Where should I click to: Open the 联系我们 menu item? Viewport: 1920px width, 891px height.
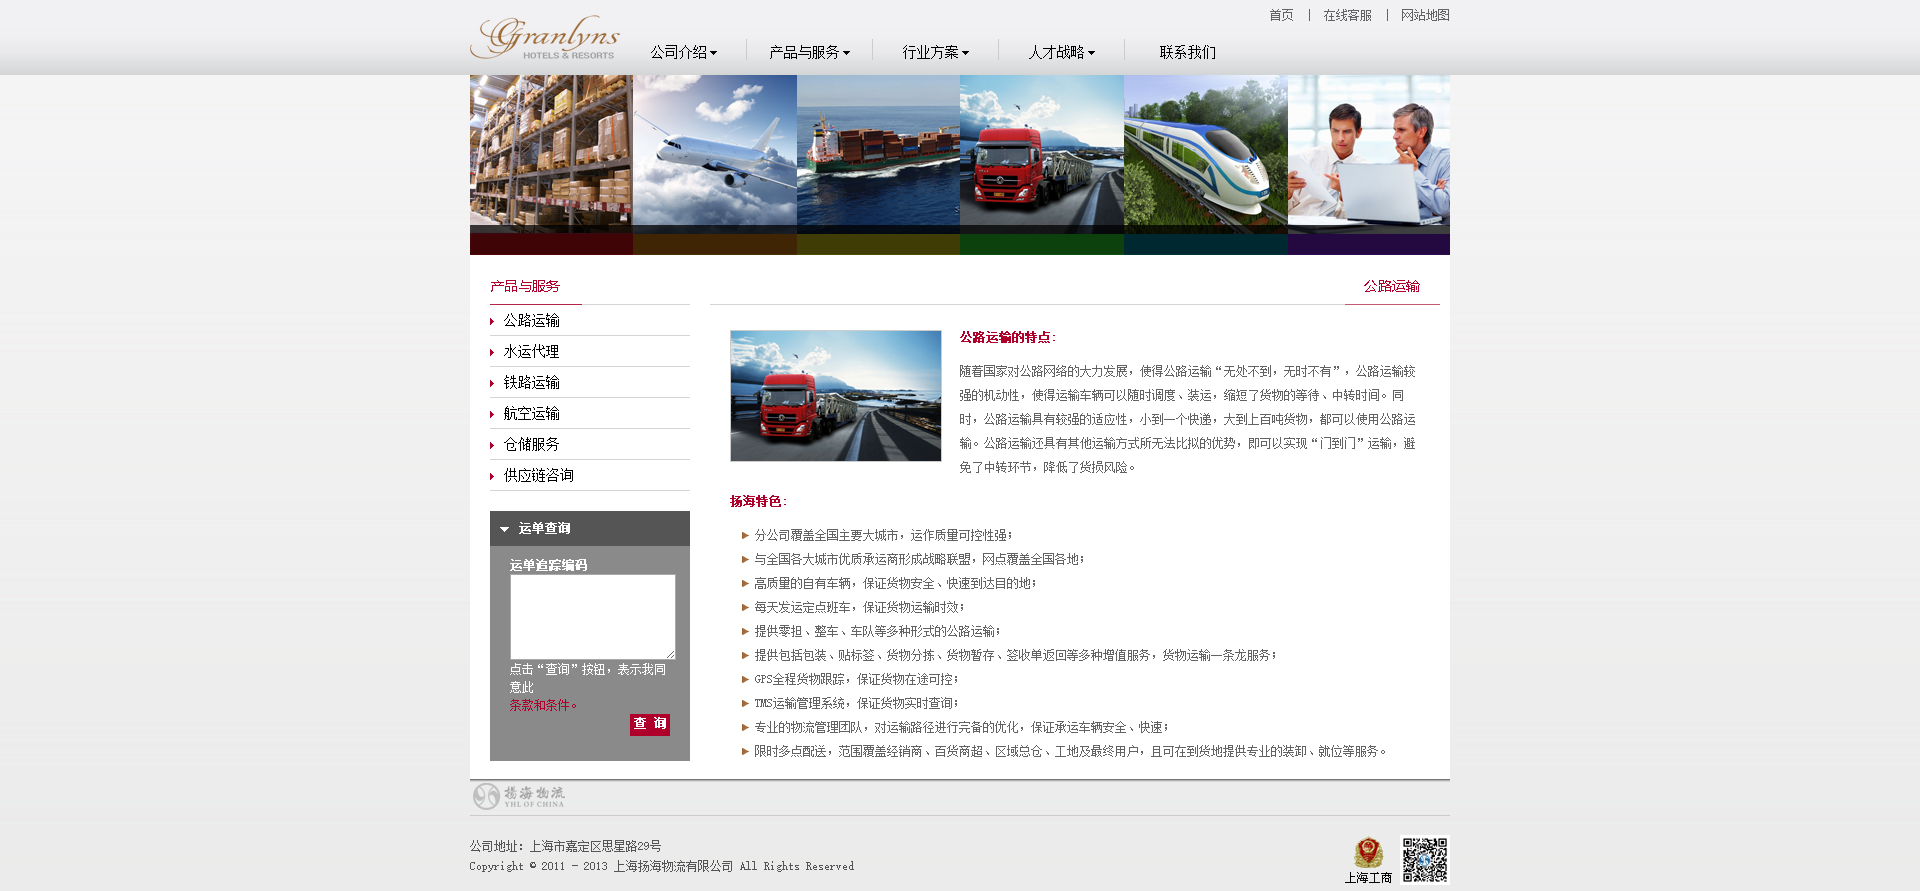coord(1187,52)
